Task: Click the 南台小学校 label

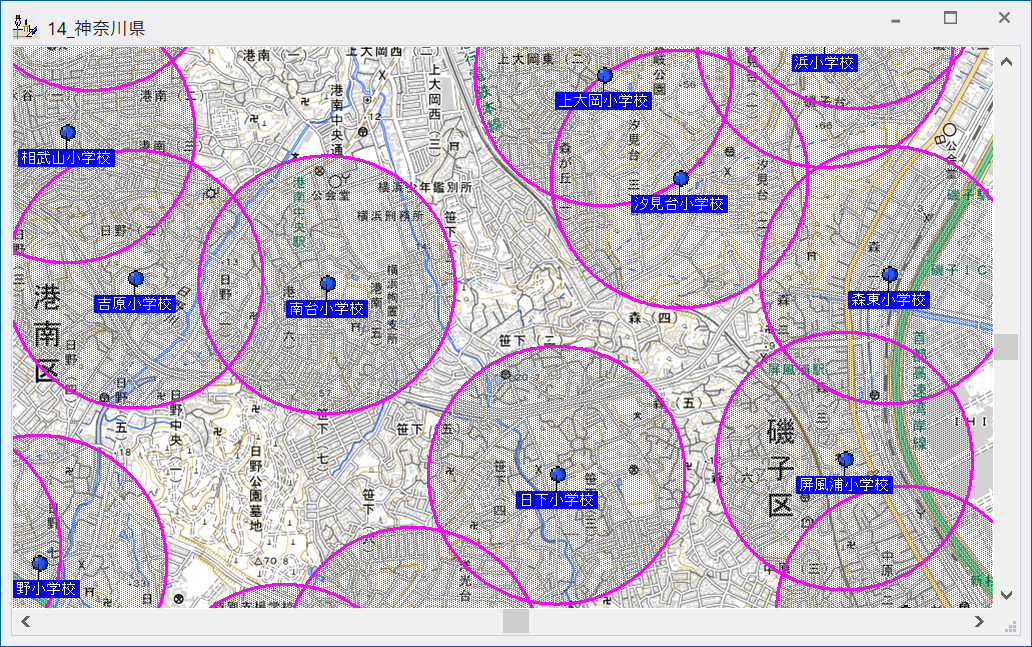Action: (326, 309)
